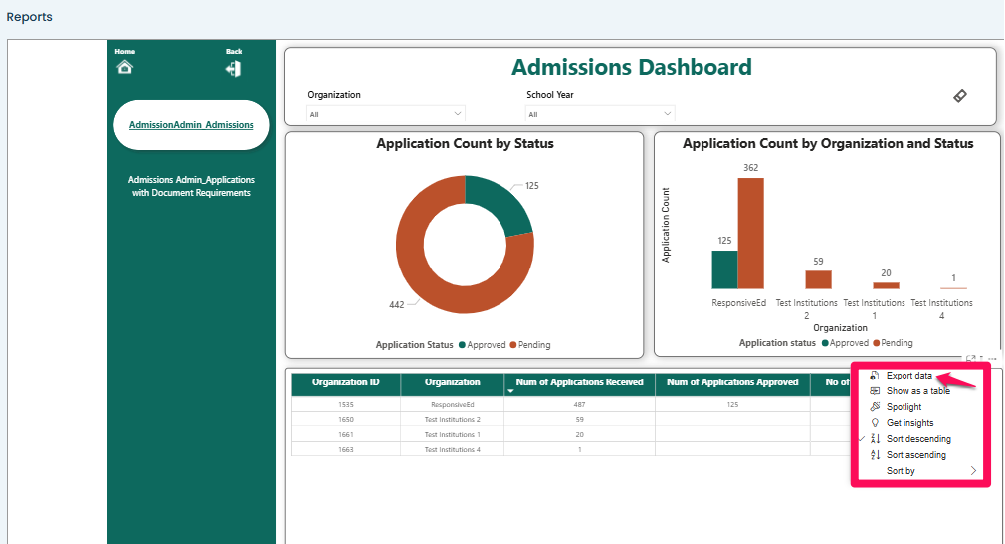Click the focus mode icon above table
Screen dimensions: 1005x544
point(970,357)
